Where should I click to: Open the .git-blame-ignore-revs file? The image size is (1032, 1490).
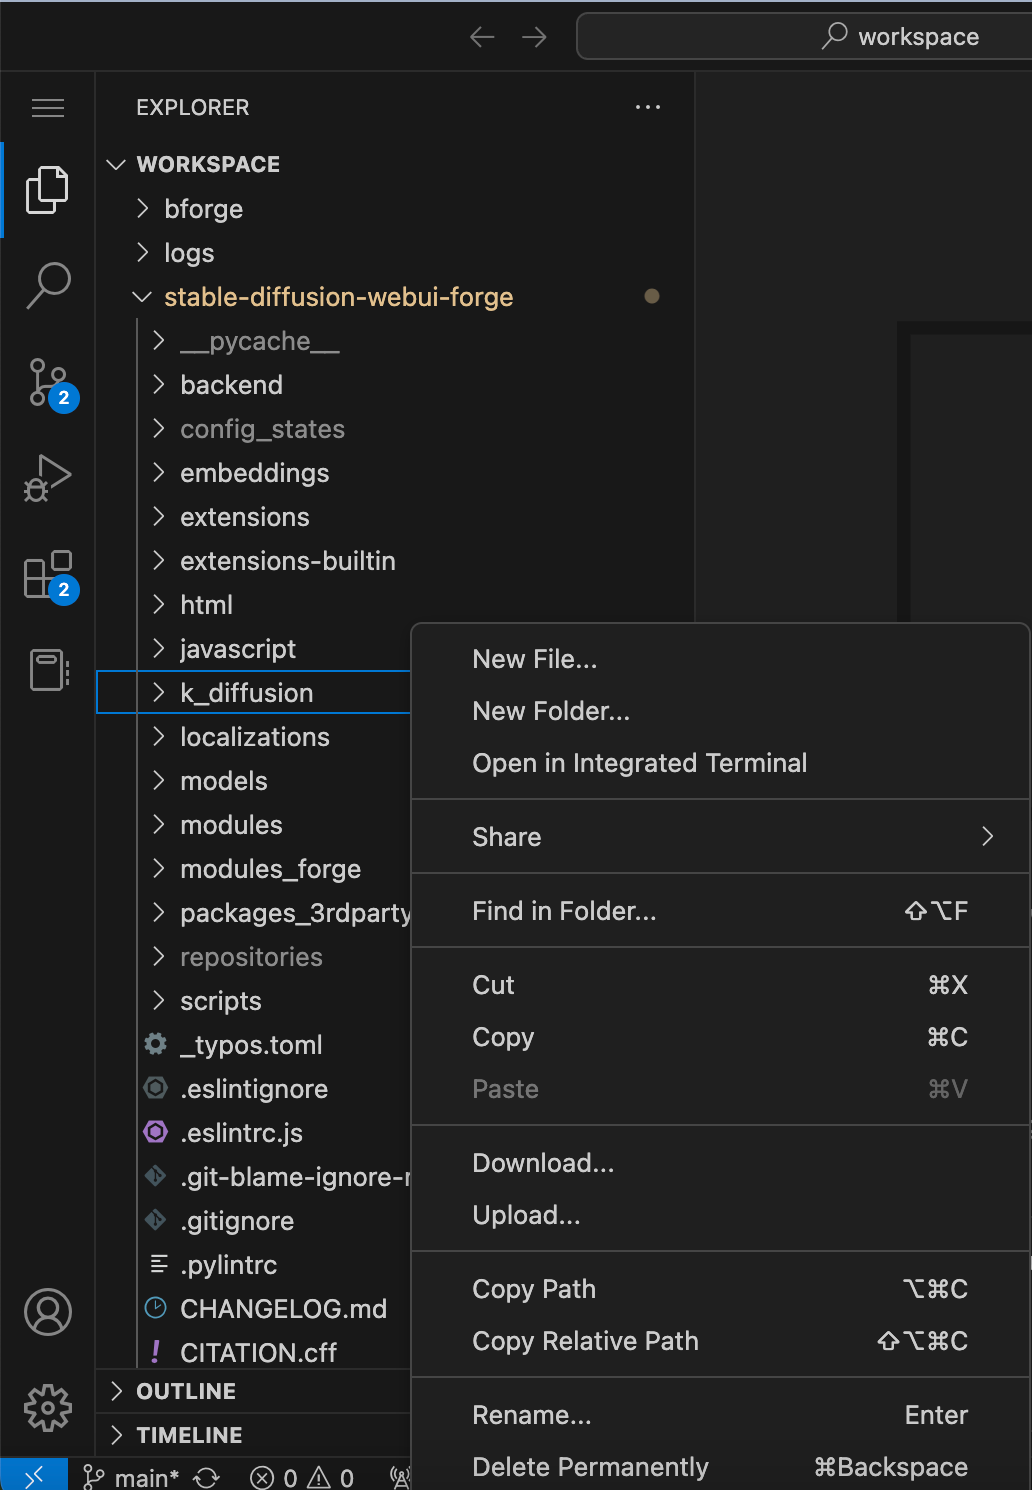tap(253, 1177)
